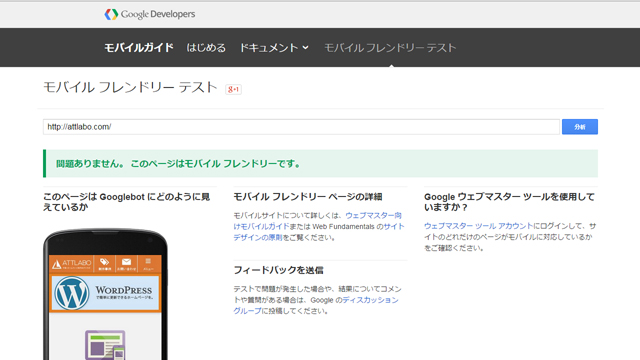Click the green 問題ありません result message
640x360 pixels.
[320, 164]
